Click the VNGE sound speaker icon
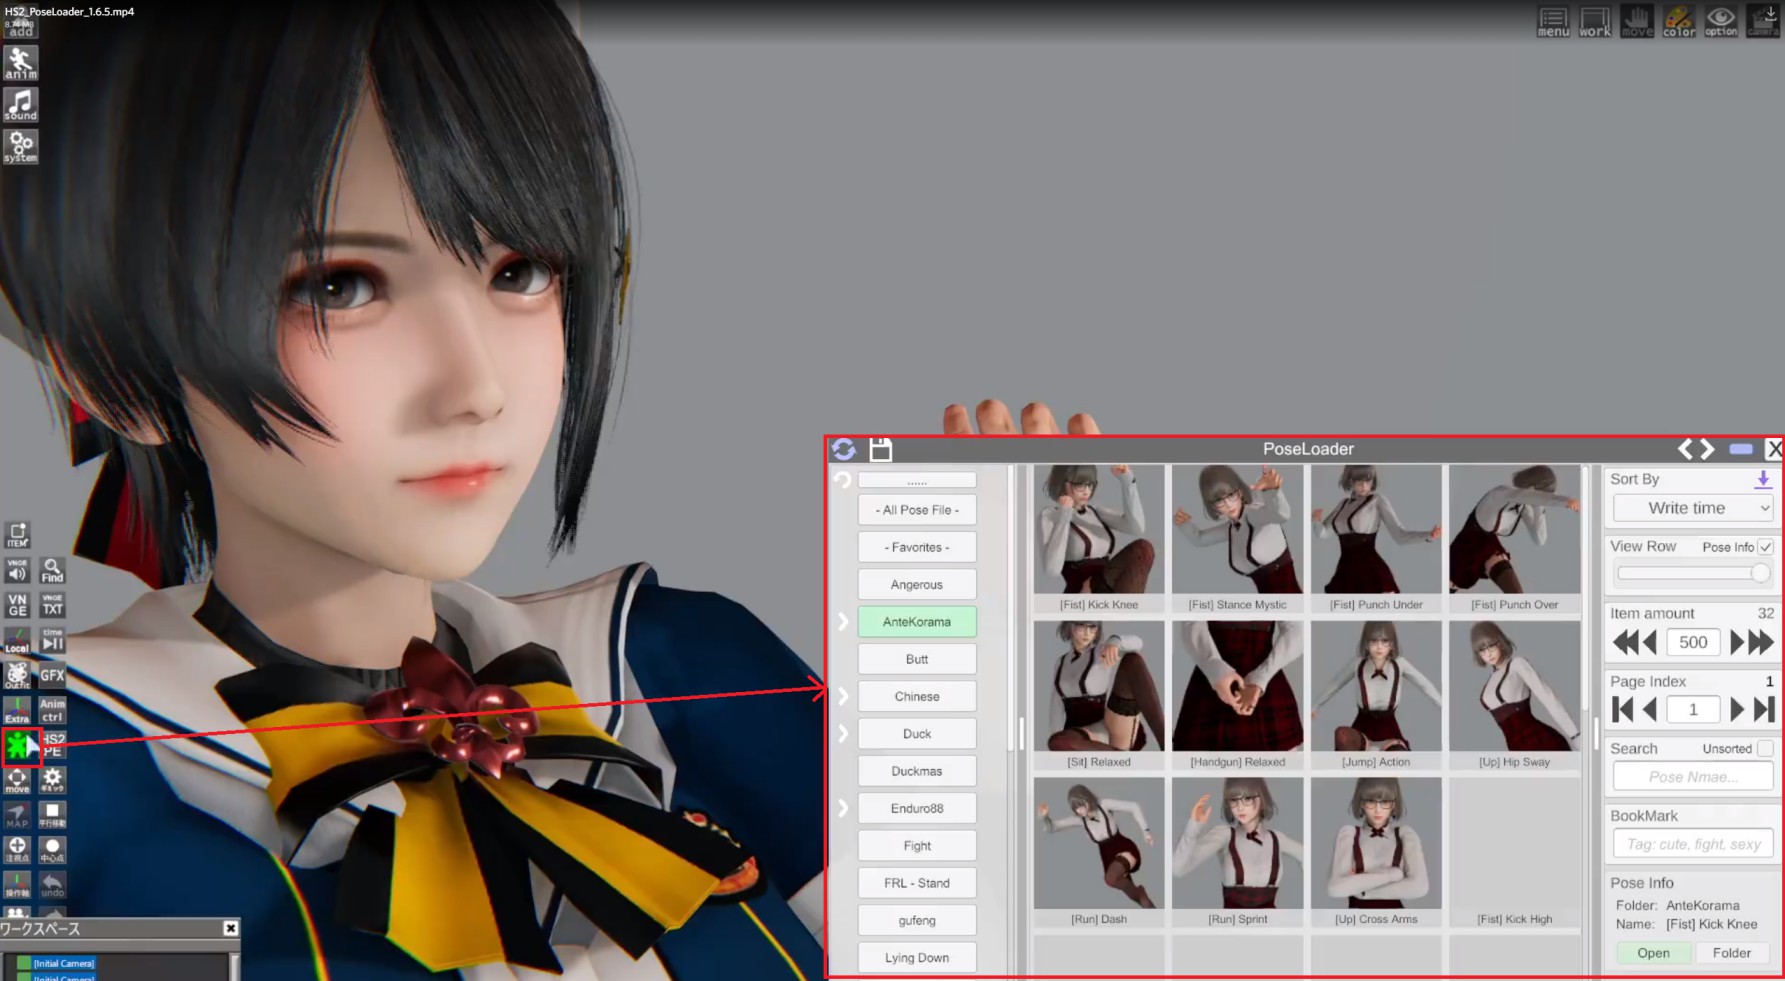The image size is (1785, 981). click(18, 570)
